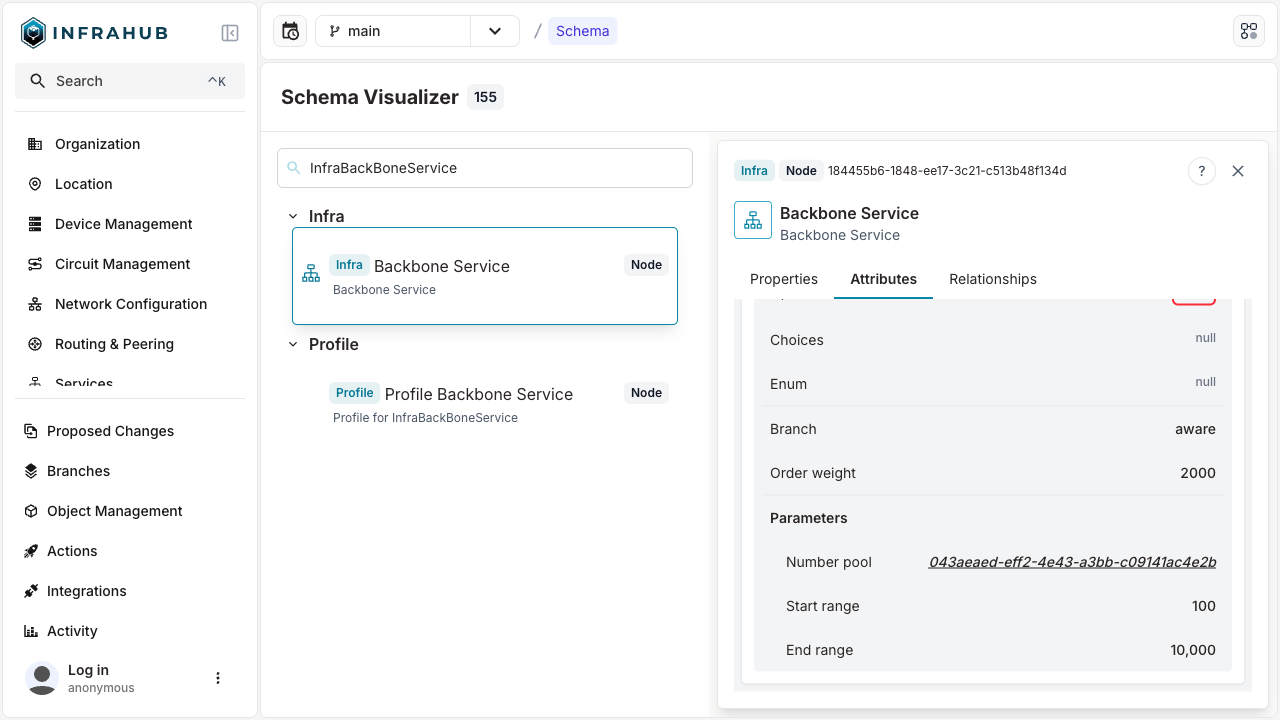Open the Actions rocket icon
The height and width of the screenshot is (720, 1280).
click(x=31, y=551)
